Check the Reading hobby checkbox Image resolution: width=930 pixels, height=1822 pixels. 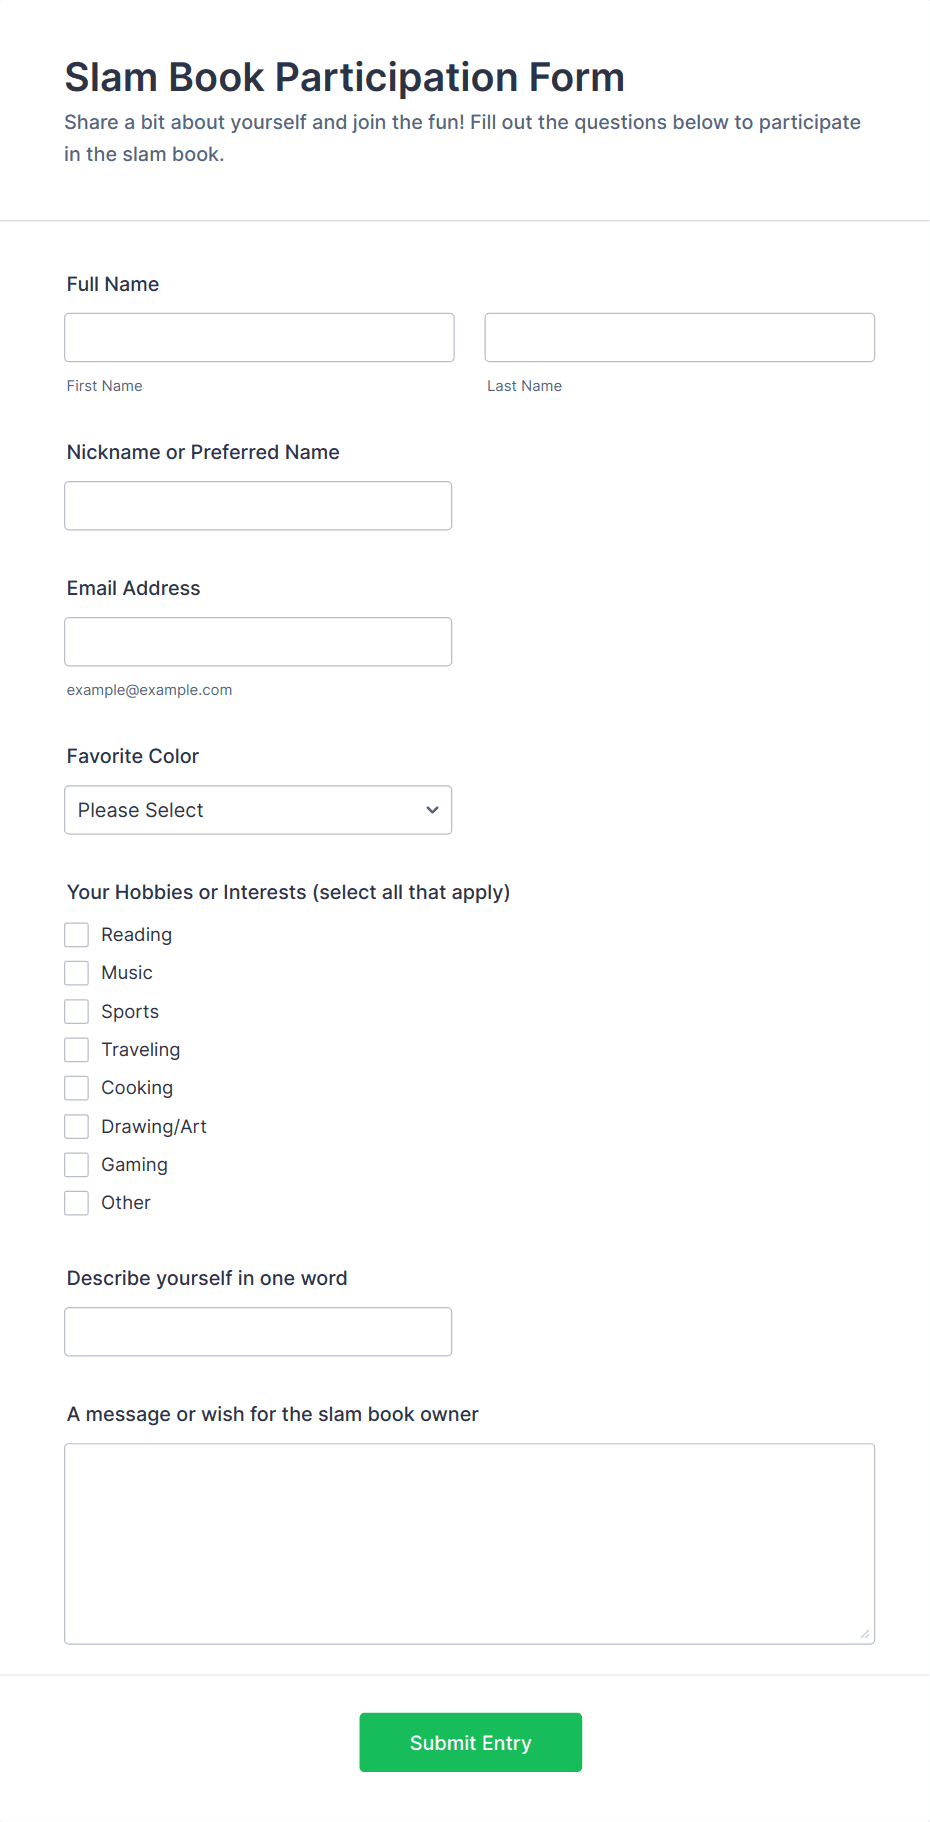click(77, 935)
